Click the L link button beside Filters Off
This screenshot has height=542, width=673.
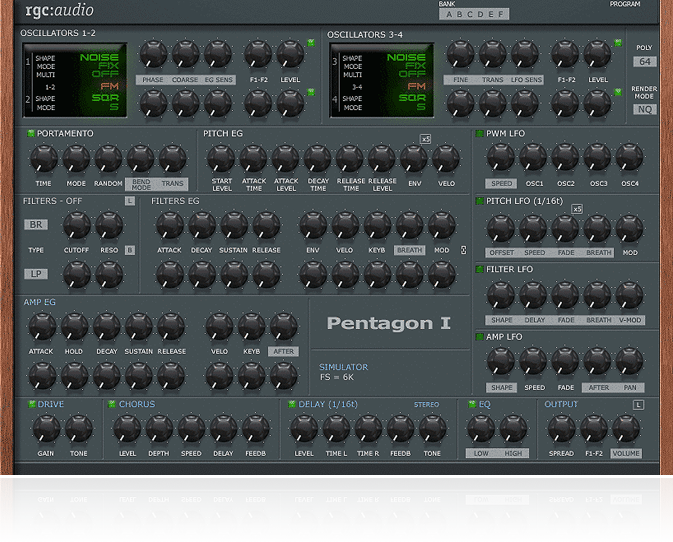(x=130, y=201)
